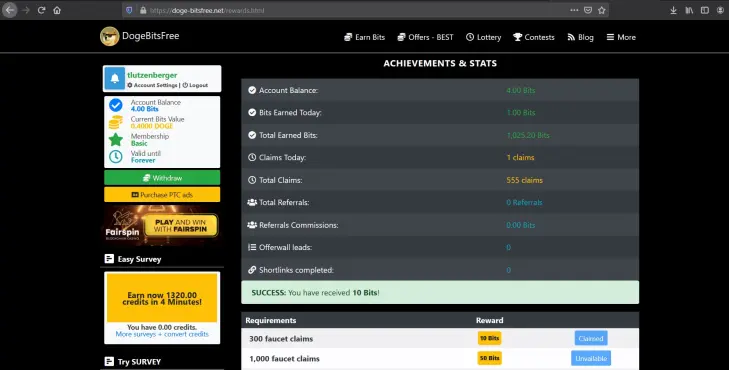Click the tlutzenberger username
The image size is (729, 370).
pyautogui.click(x=152, y=75)
